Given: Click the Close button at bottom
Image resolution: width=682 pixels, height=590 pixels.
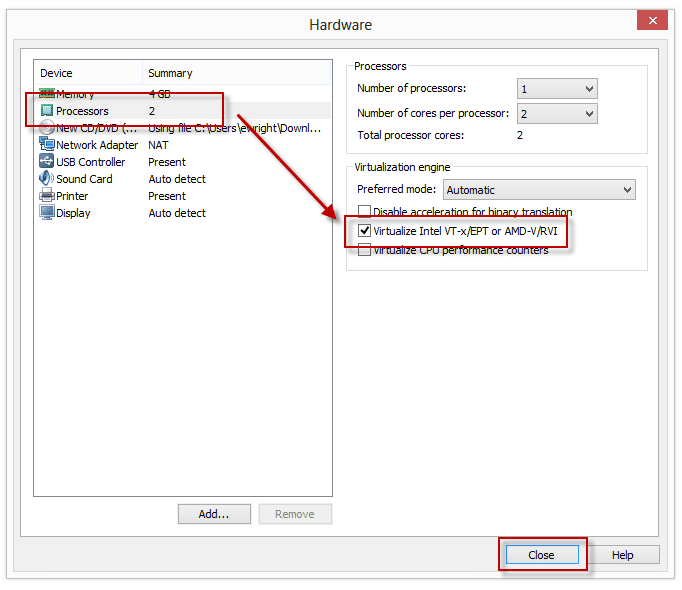Looking at the screenshot, I should [541, 555].
